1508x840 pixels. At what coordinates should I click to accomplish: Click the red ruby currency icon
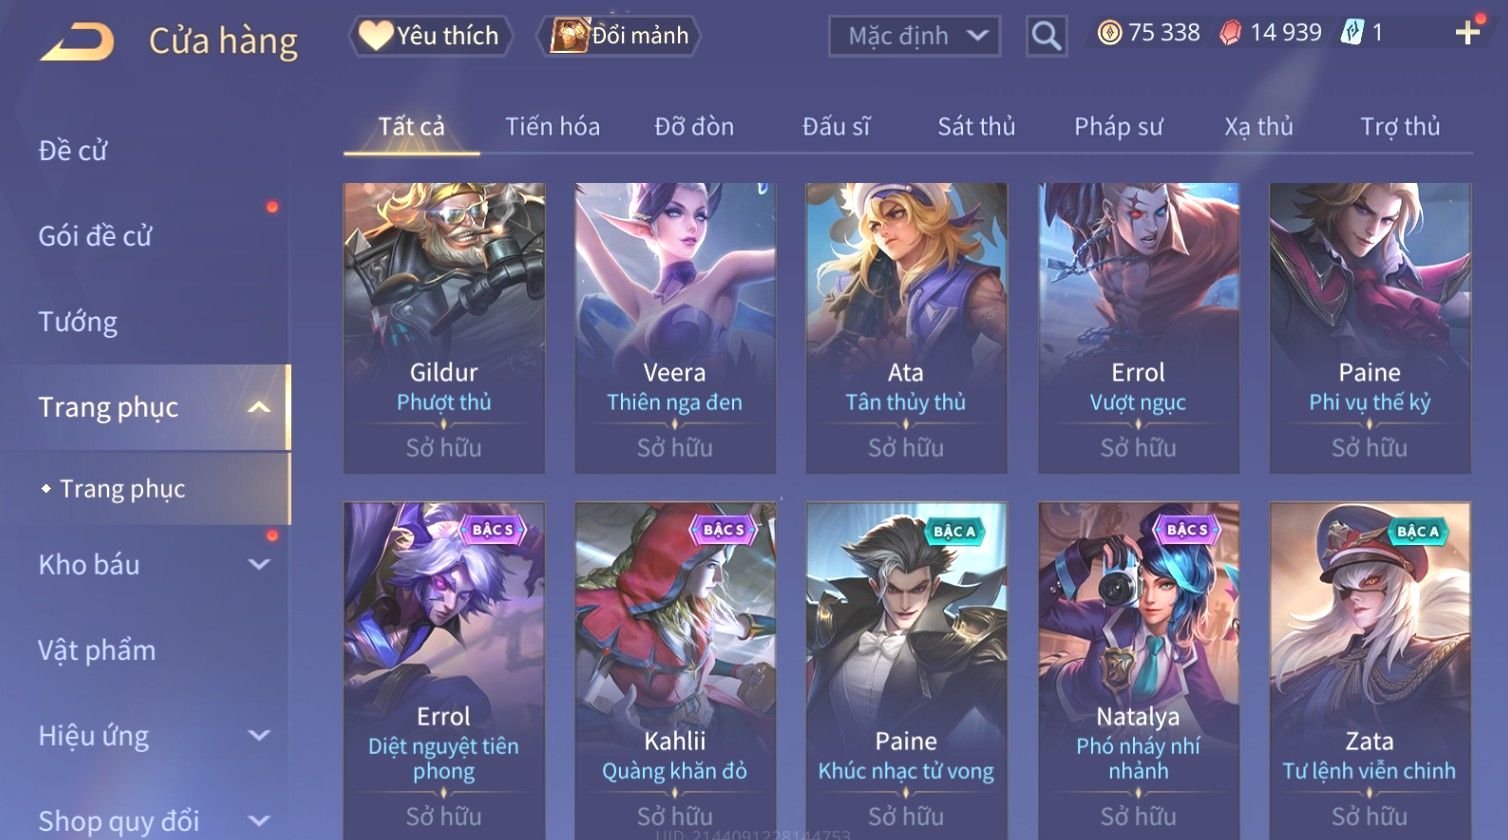(x=1230, y=33)
